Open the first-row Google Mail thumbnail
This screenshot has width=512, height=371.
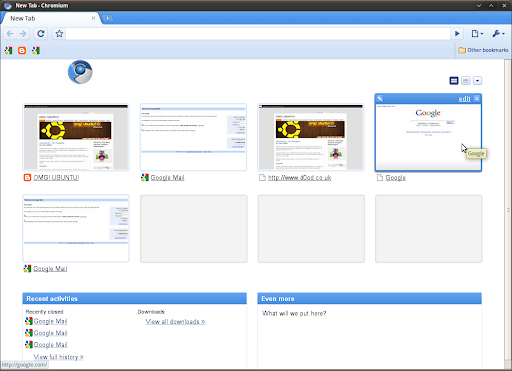pos(193,137)
